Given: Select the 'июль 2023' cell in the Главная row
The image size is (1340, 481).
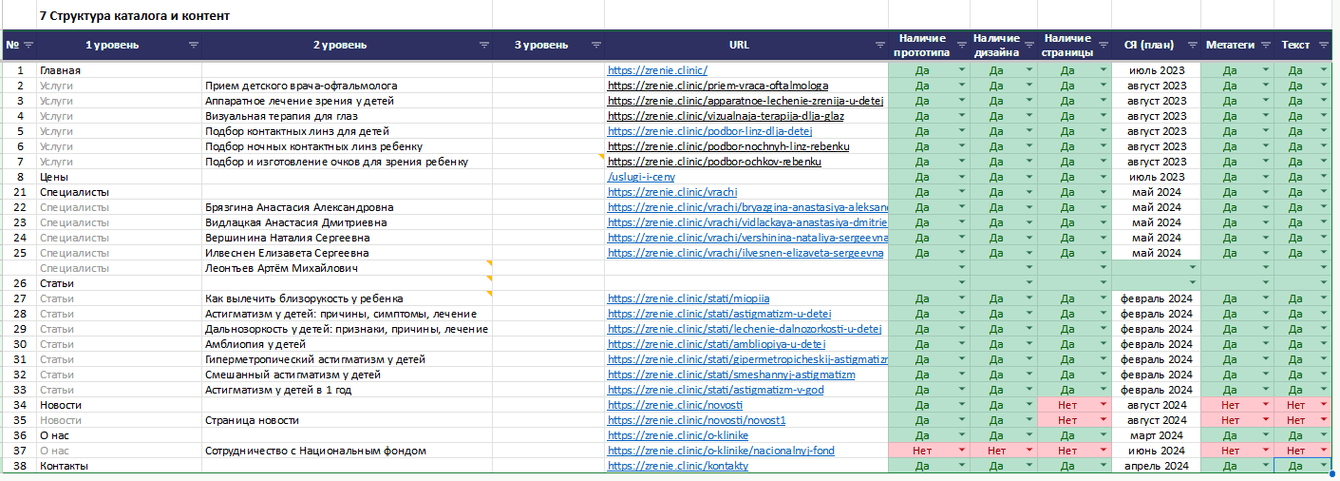Looking at the screenshot, I should [x=1156, y=71].
